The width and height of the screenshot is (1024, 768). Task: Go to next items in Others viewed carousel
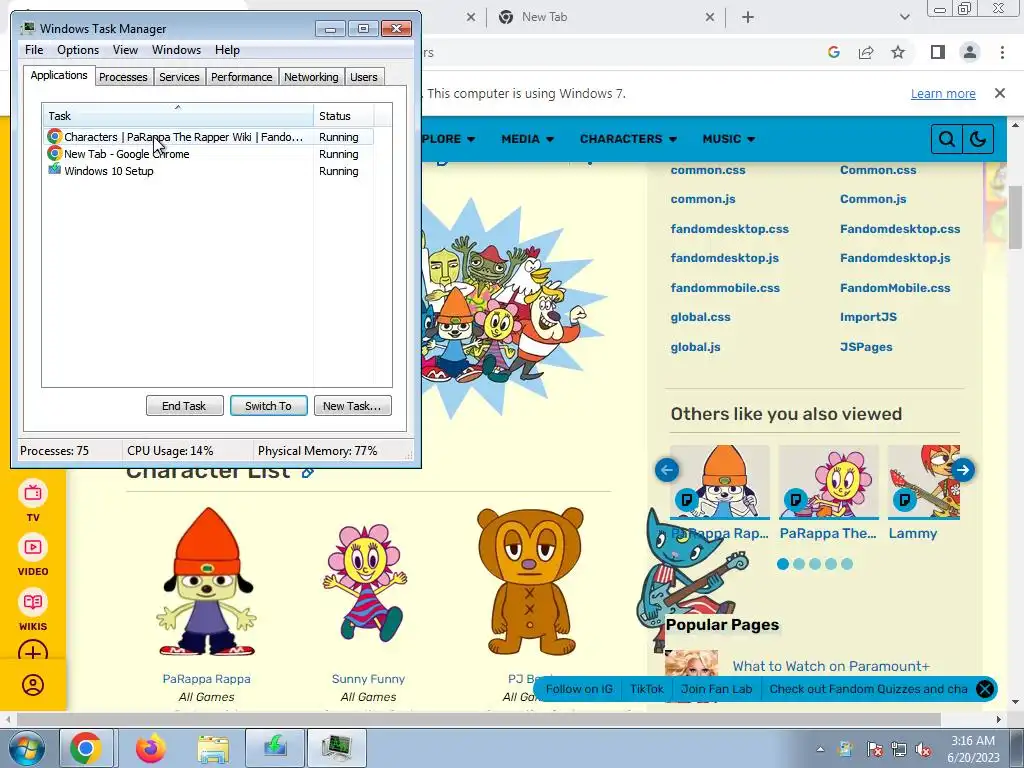click(x=963, y=470)
